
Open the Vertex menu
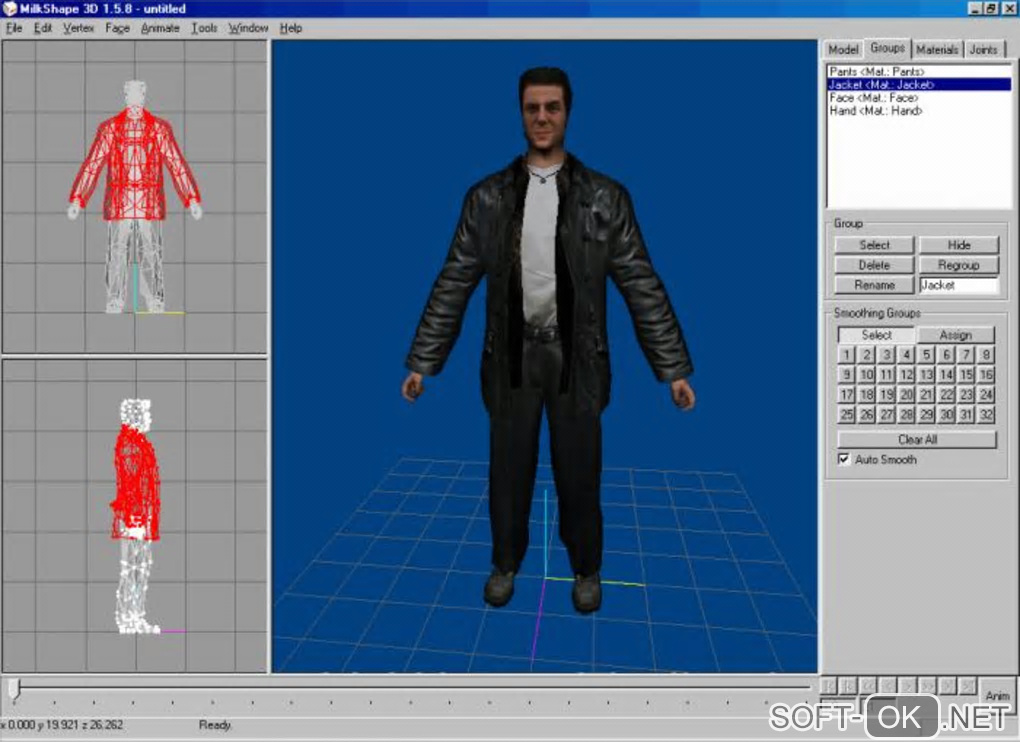78,28
